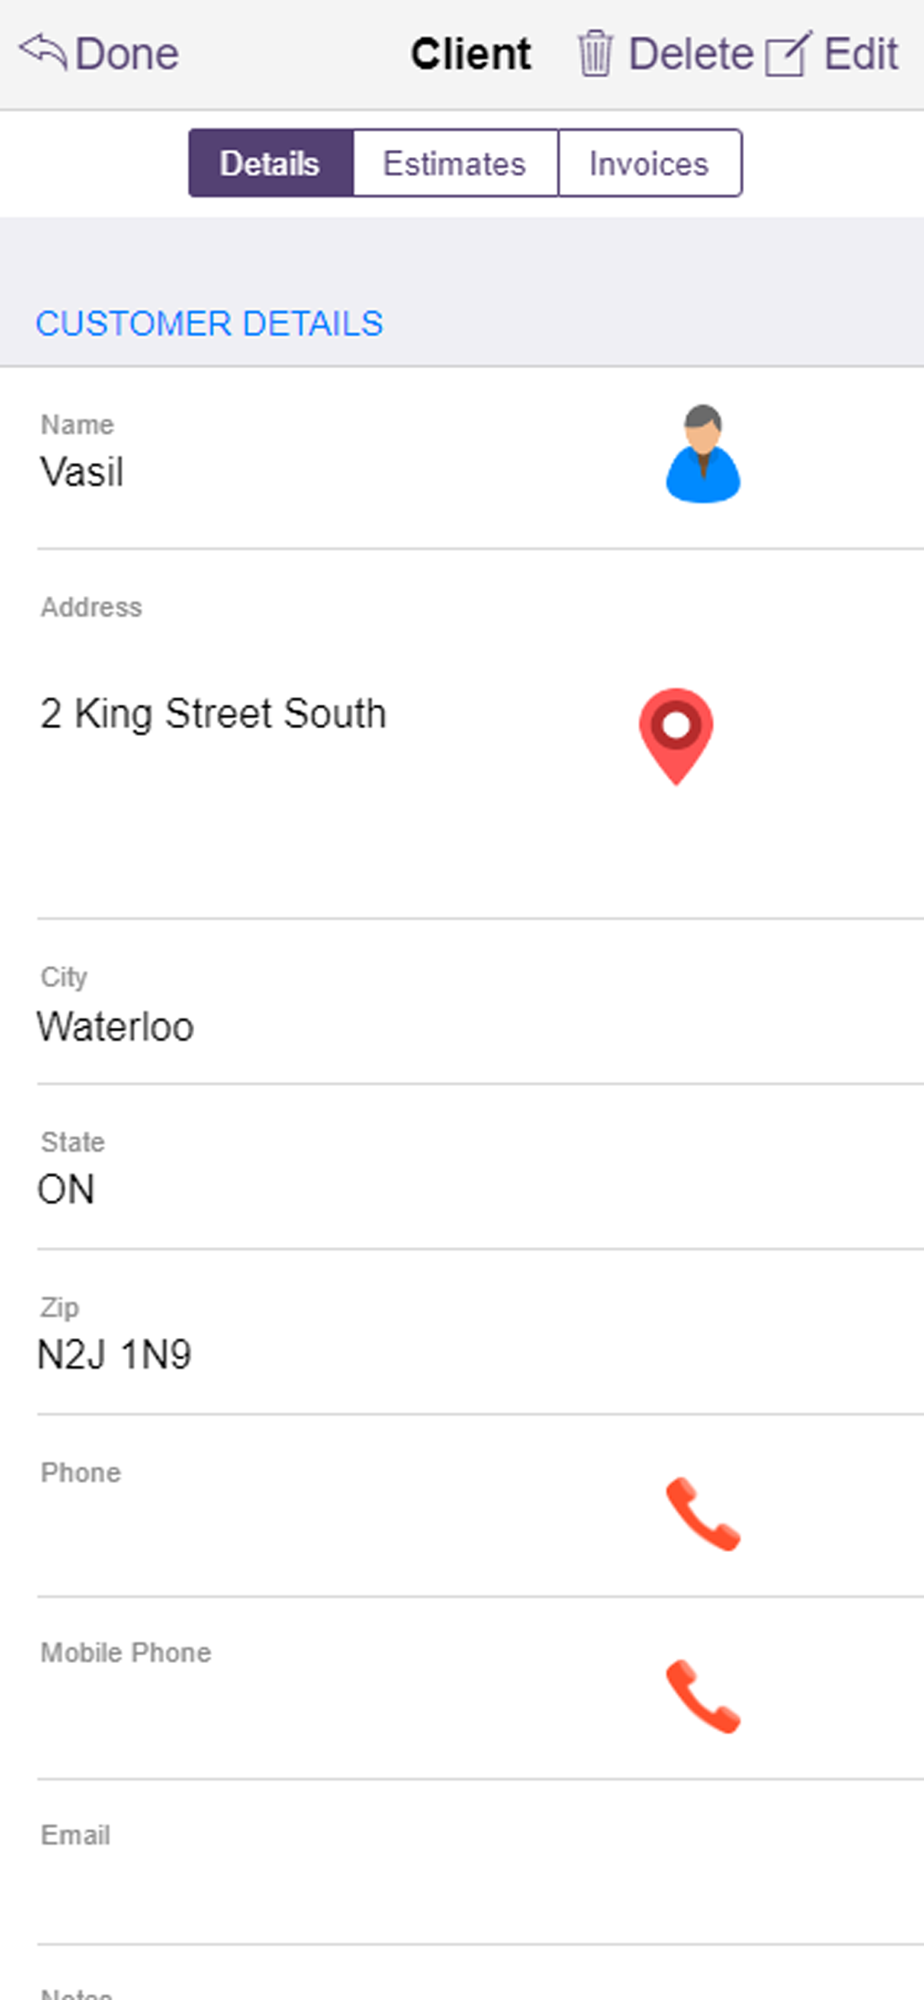This screenshot has height=2000, width=924.
Task: Tap the Edit button label
Action: pyautogui.click(x=861, y=54)
